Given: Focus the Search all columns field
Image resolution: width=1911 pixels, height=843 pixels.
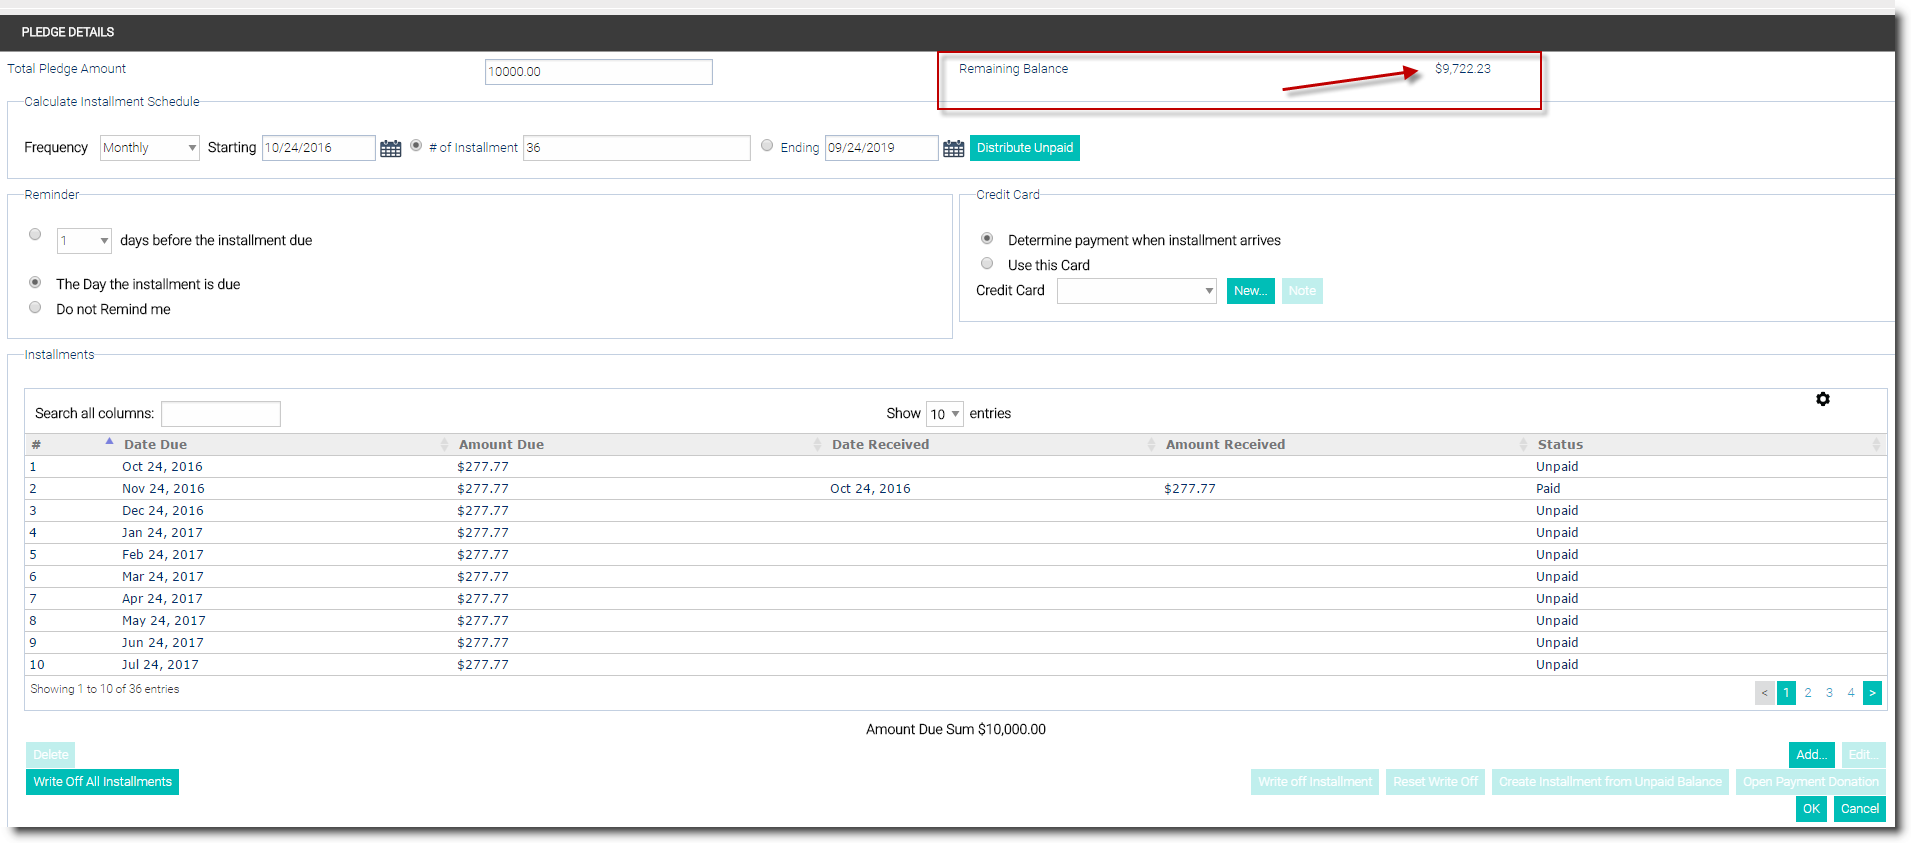Looking at the screenshot, I should click(x=221, y=414).
